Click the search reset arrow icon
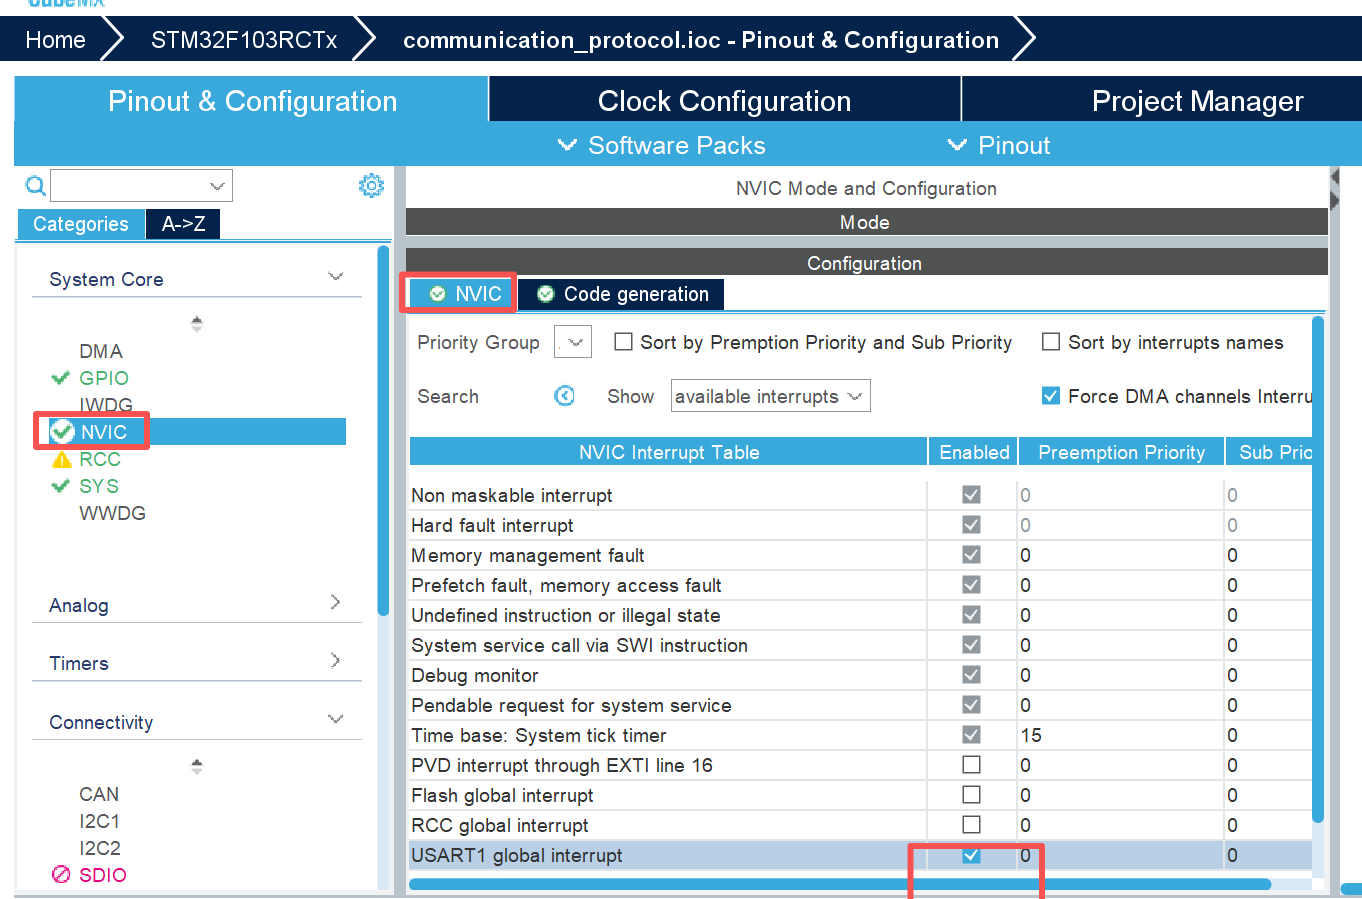Viewport: 1362px width, 899px height. pos(564,396)
